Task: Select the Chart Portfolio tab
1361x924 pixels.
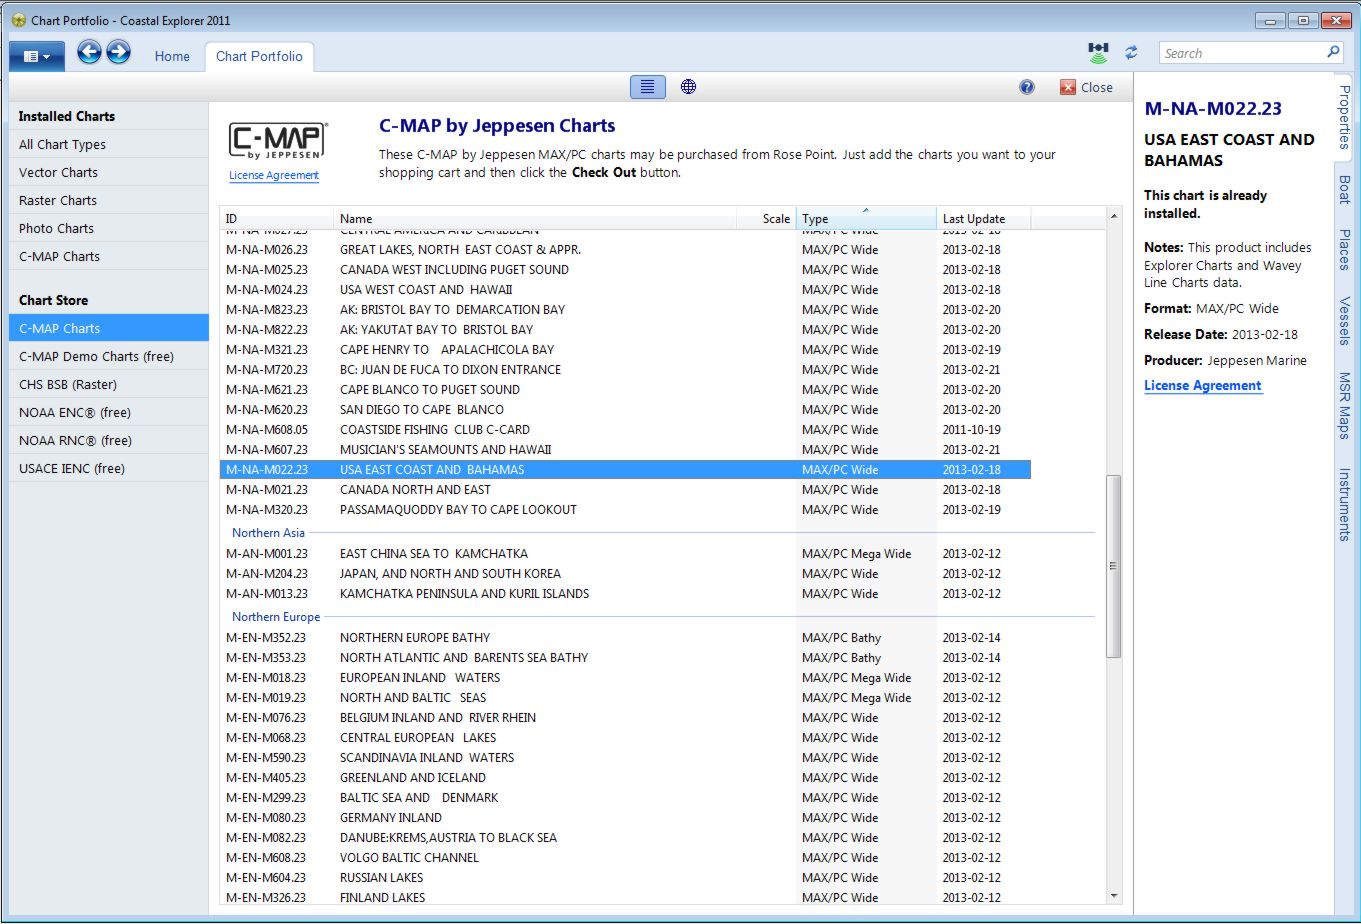Action: [259, 57]
